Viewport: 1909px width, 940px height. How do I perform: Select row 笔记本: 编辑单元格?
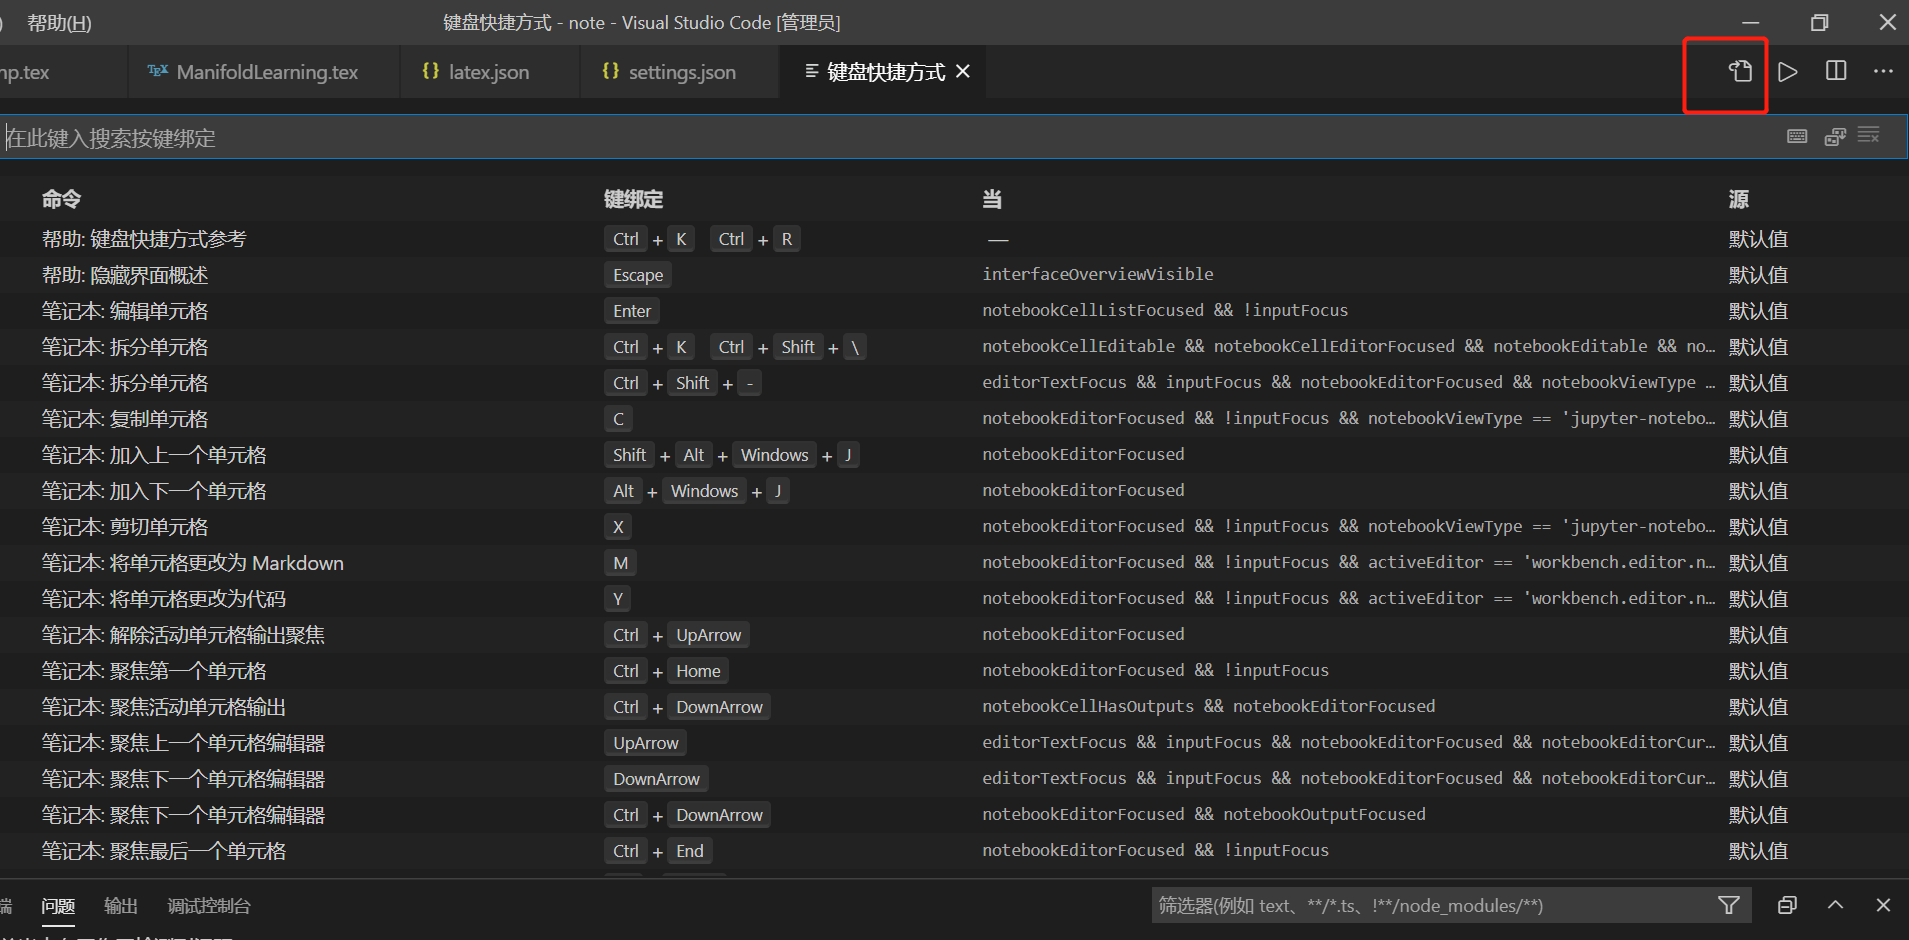(x=954, y=311)
